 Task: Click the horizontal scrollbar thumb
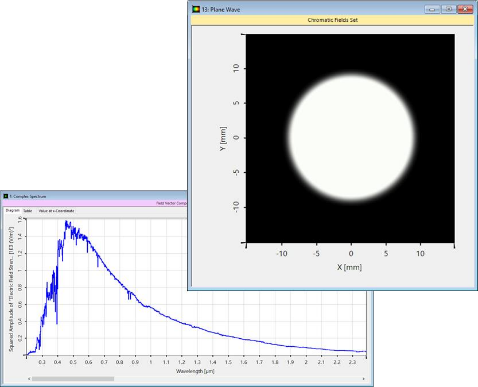(73, 379)
